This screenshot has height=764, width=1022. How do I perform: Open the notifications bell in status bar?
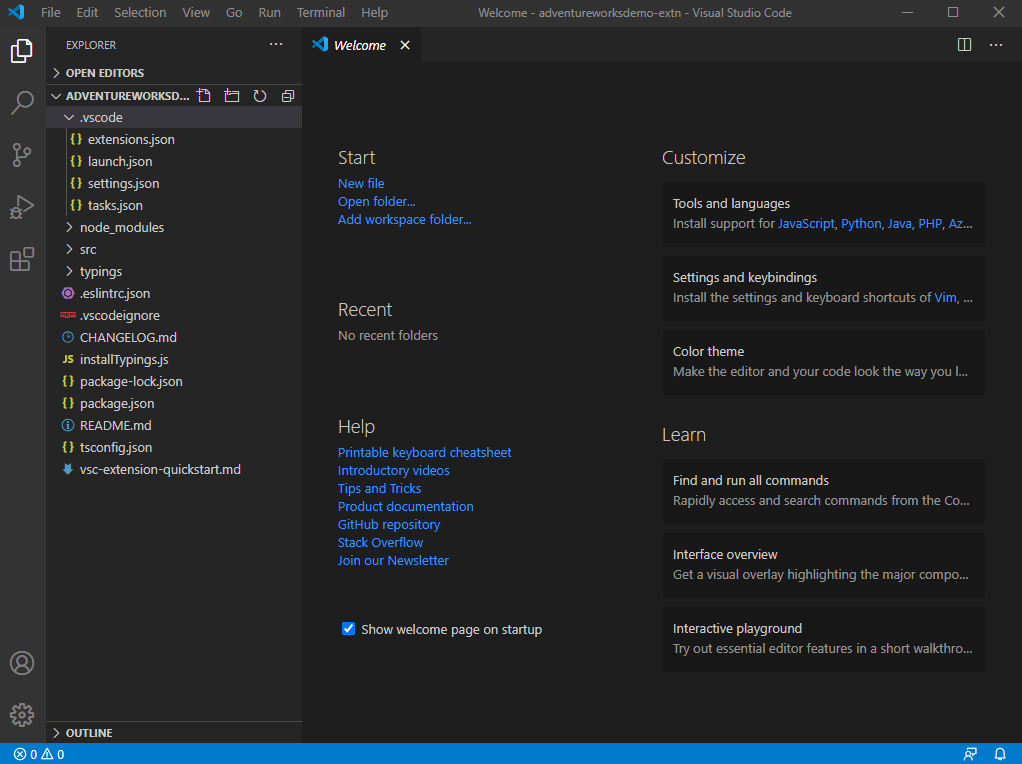pyautogui.click(x=999, y=754)
